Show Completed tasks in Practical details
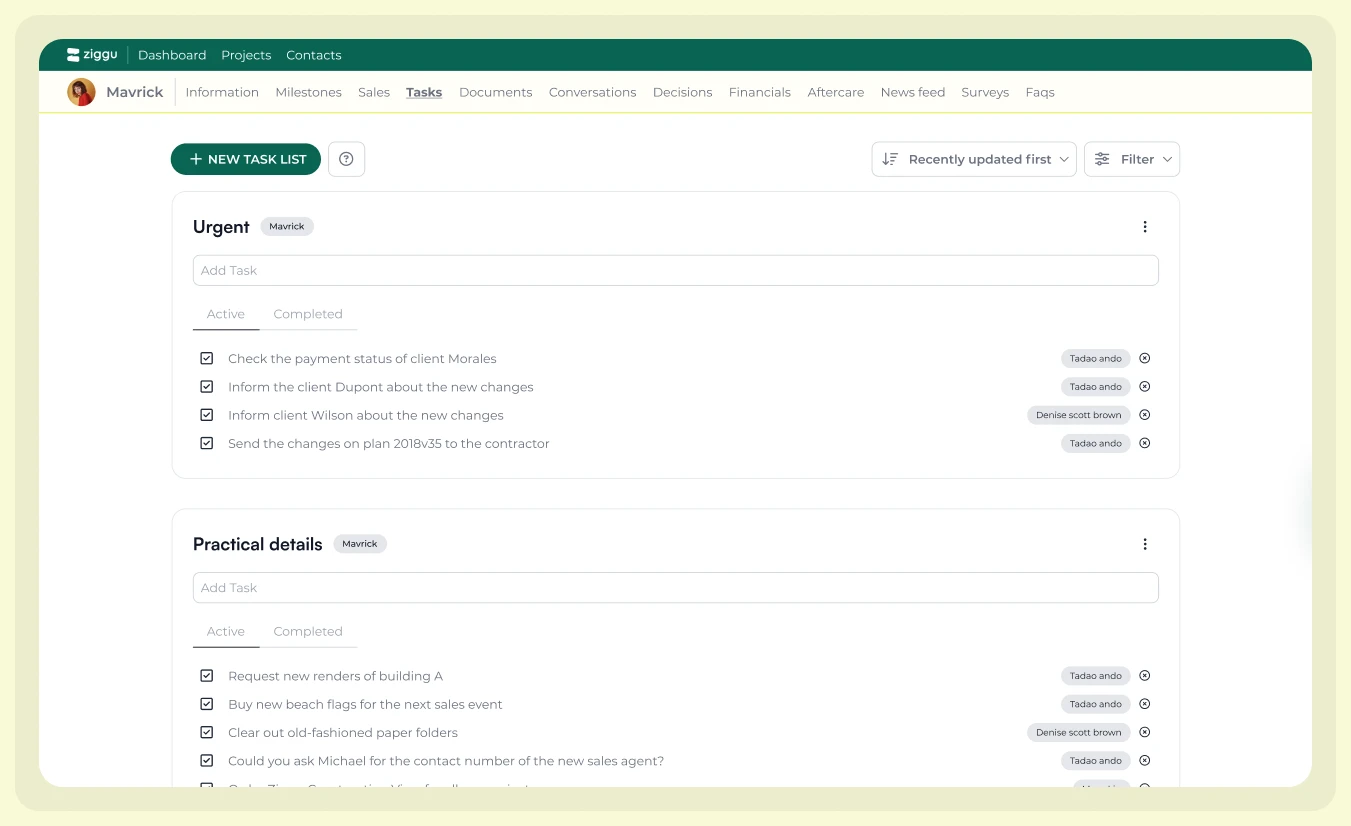 (x=308, y=632)
